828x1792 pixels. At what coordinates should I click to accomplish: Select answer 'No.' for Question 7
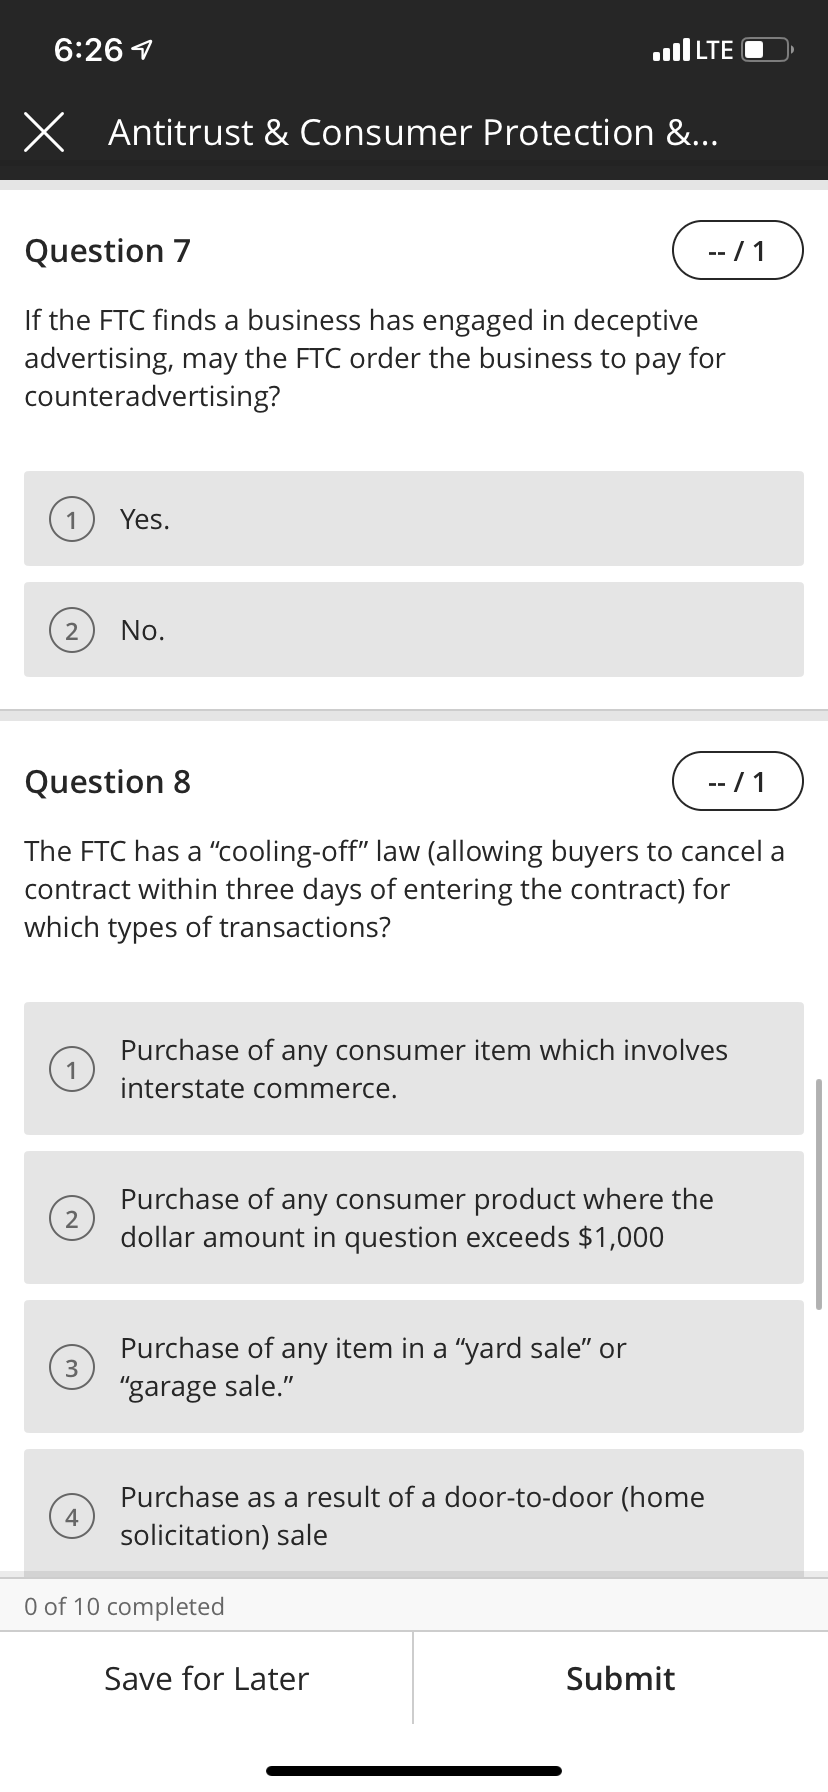(x=413, y=629)
